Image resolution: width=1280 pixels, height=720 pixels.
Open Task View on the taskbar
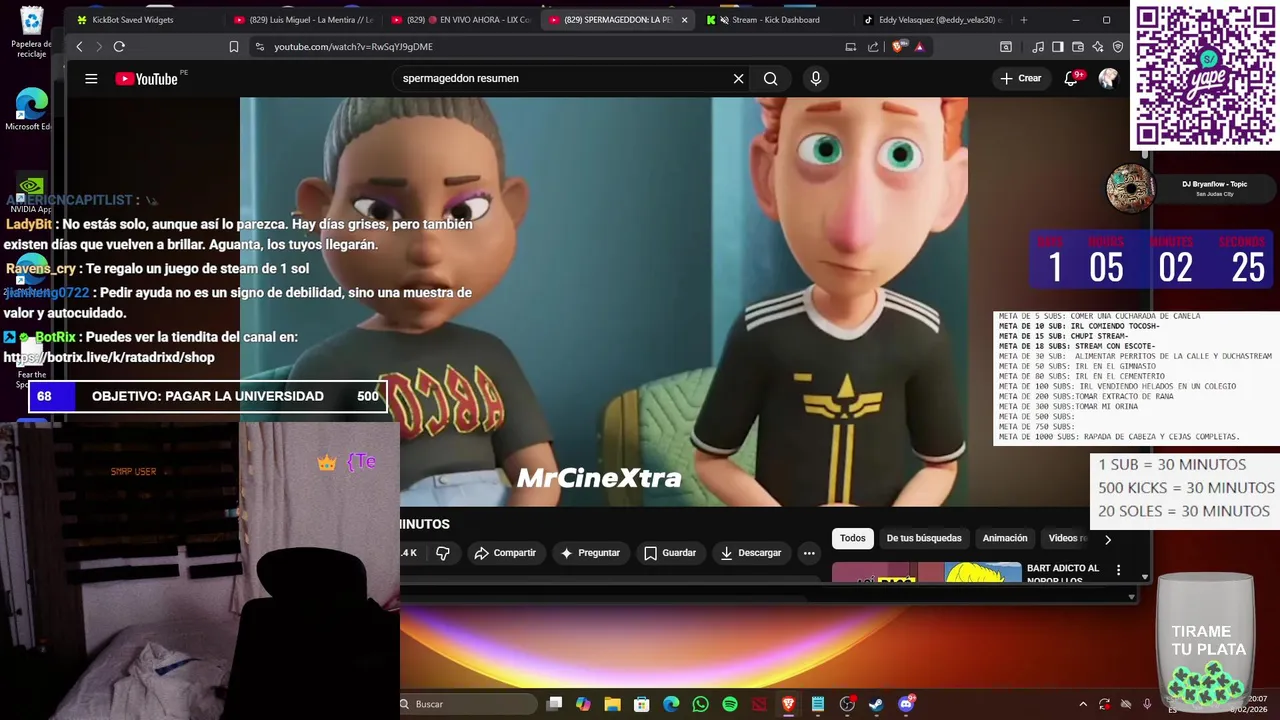coord(555,704)
